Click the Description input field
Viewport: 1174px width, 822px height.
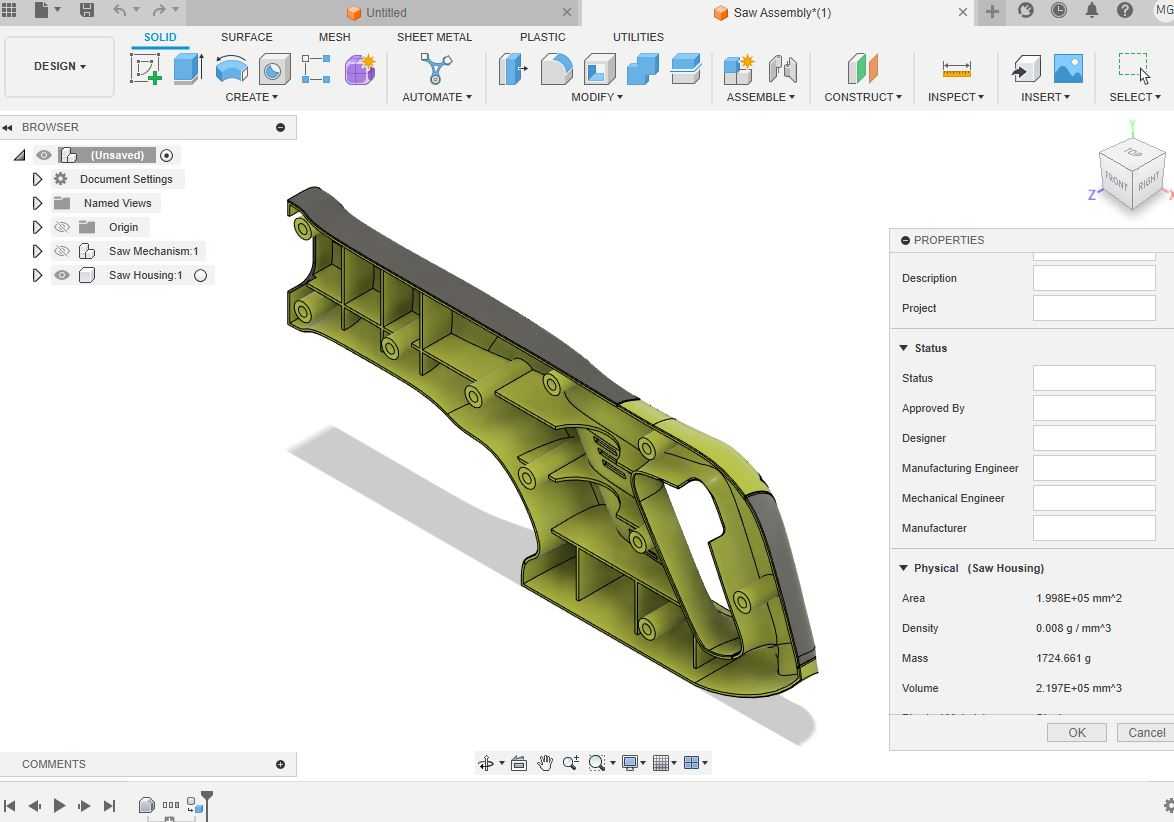point(1094,278)
